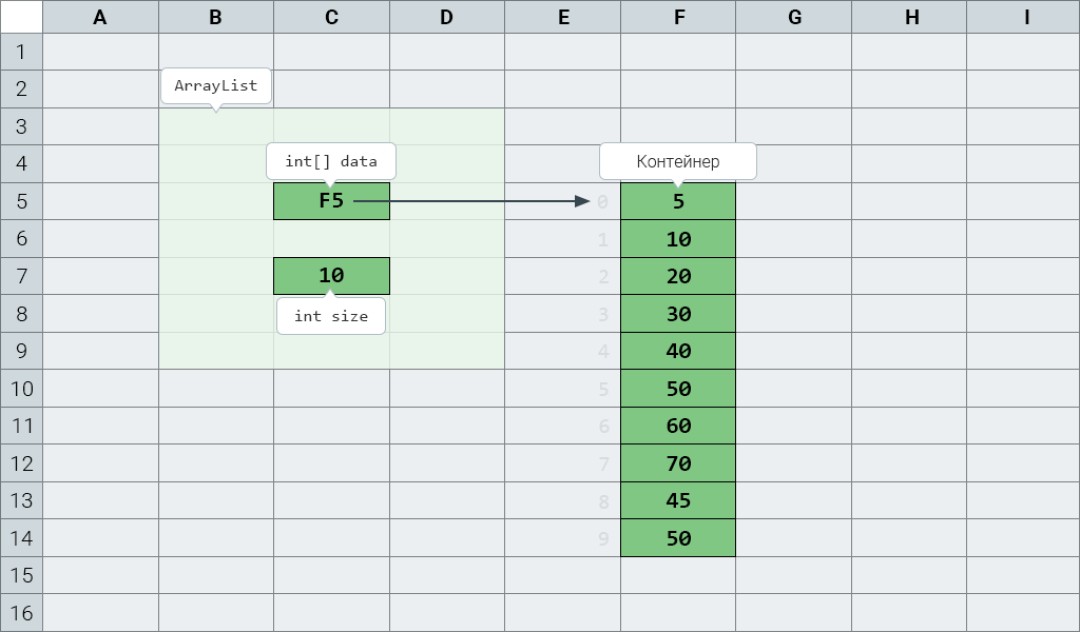The width and height of the screenshot is (1080, 632).
Task: Select column F header
Action: click(678, 17)
